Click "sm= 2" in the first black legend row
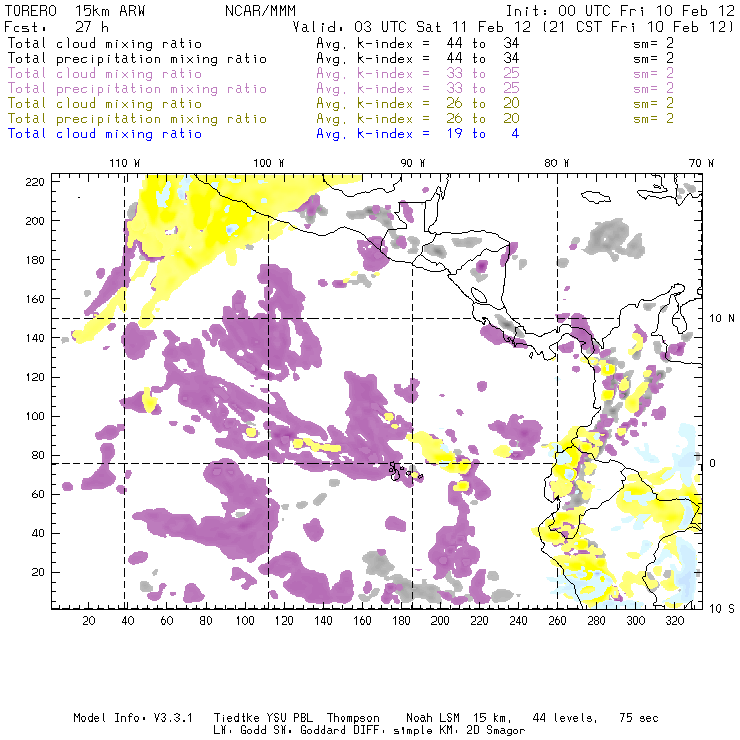 pos(654,43)
